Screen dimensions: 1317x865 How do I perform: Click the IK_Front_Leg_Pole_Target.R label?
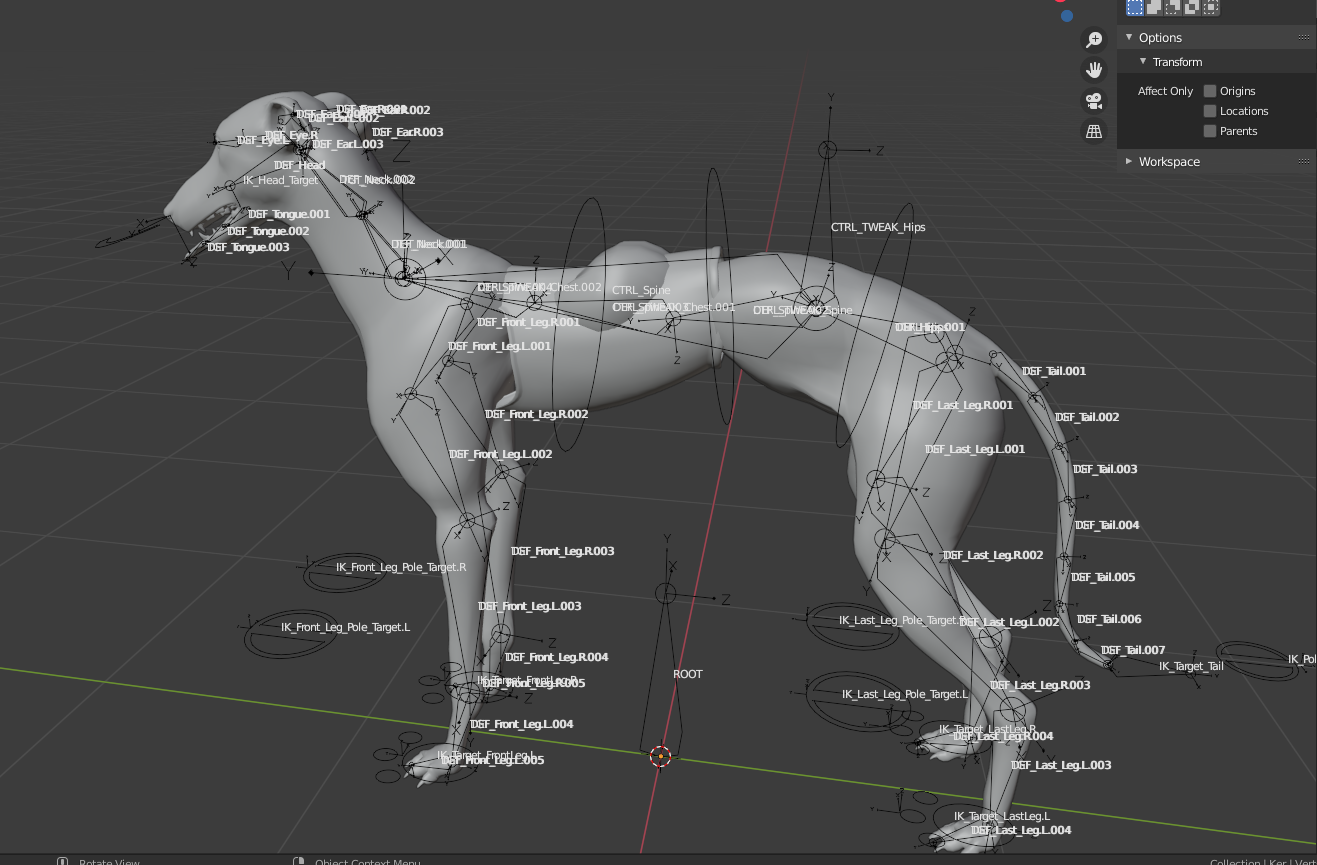coord(401,567)
